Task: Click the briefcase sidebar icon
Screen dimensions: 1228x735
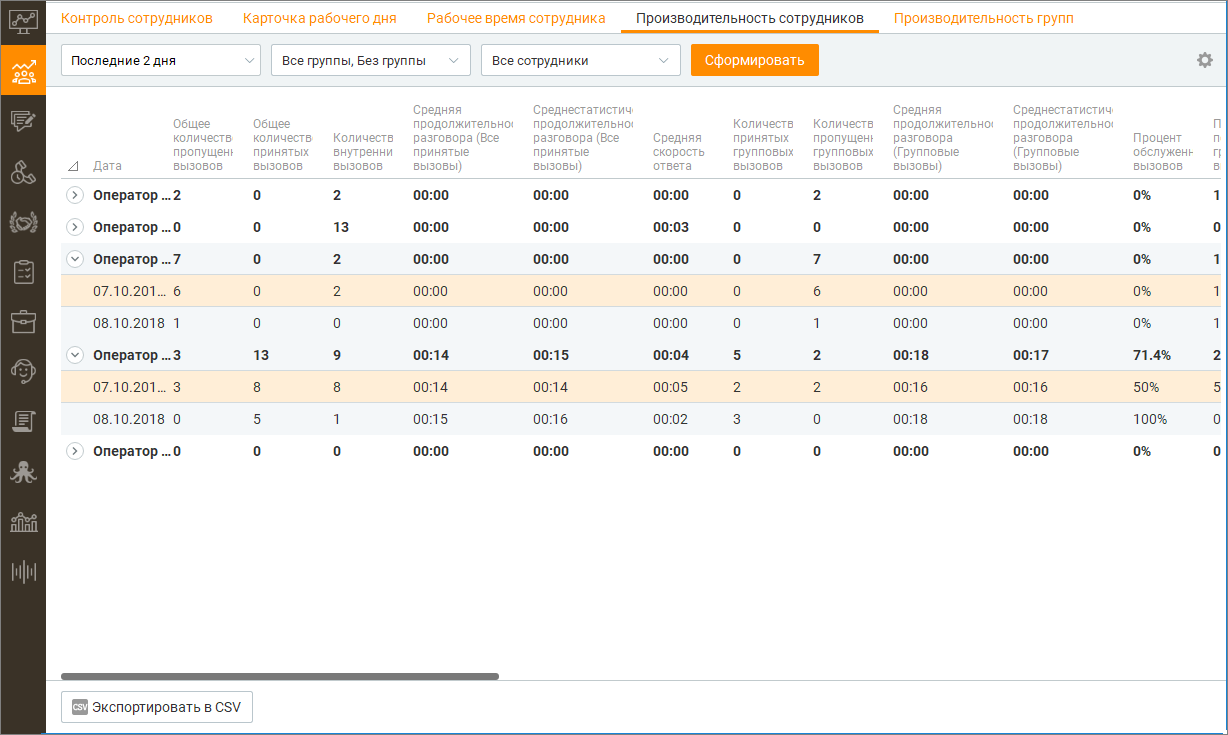Action: pos(23,321)
